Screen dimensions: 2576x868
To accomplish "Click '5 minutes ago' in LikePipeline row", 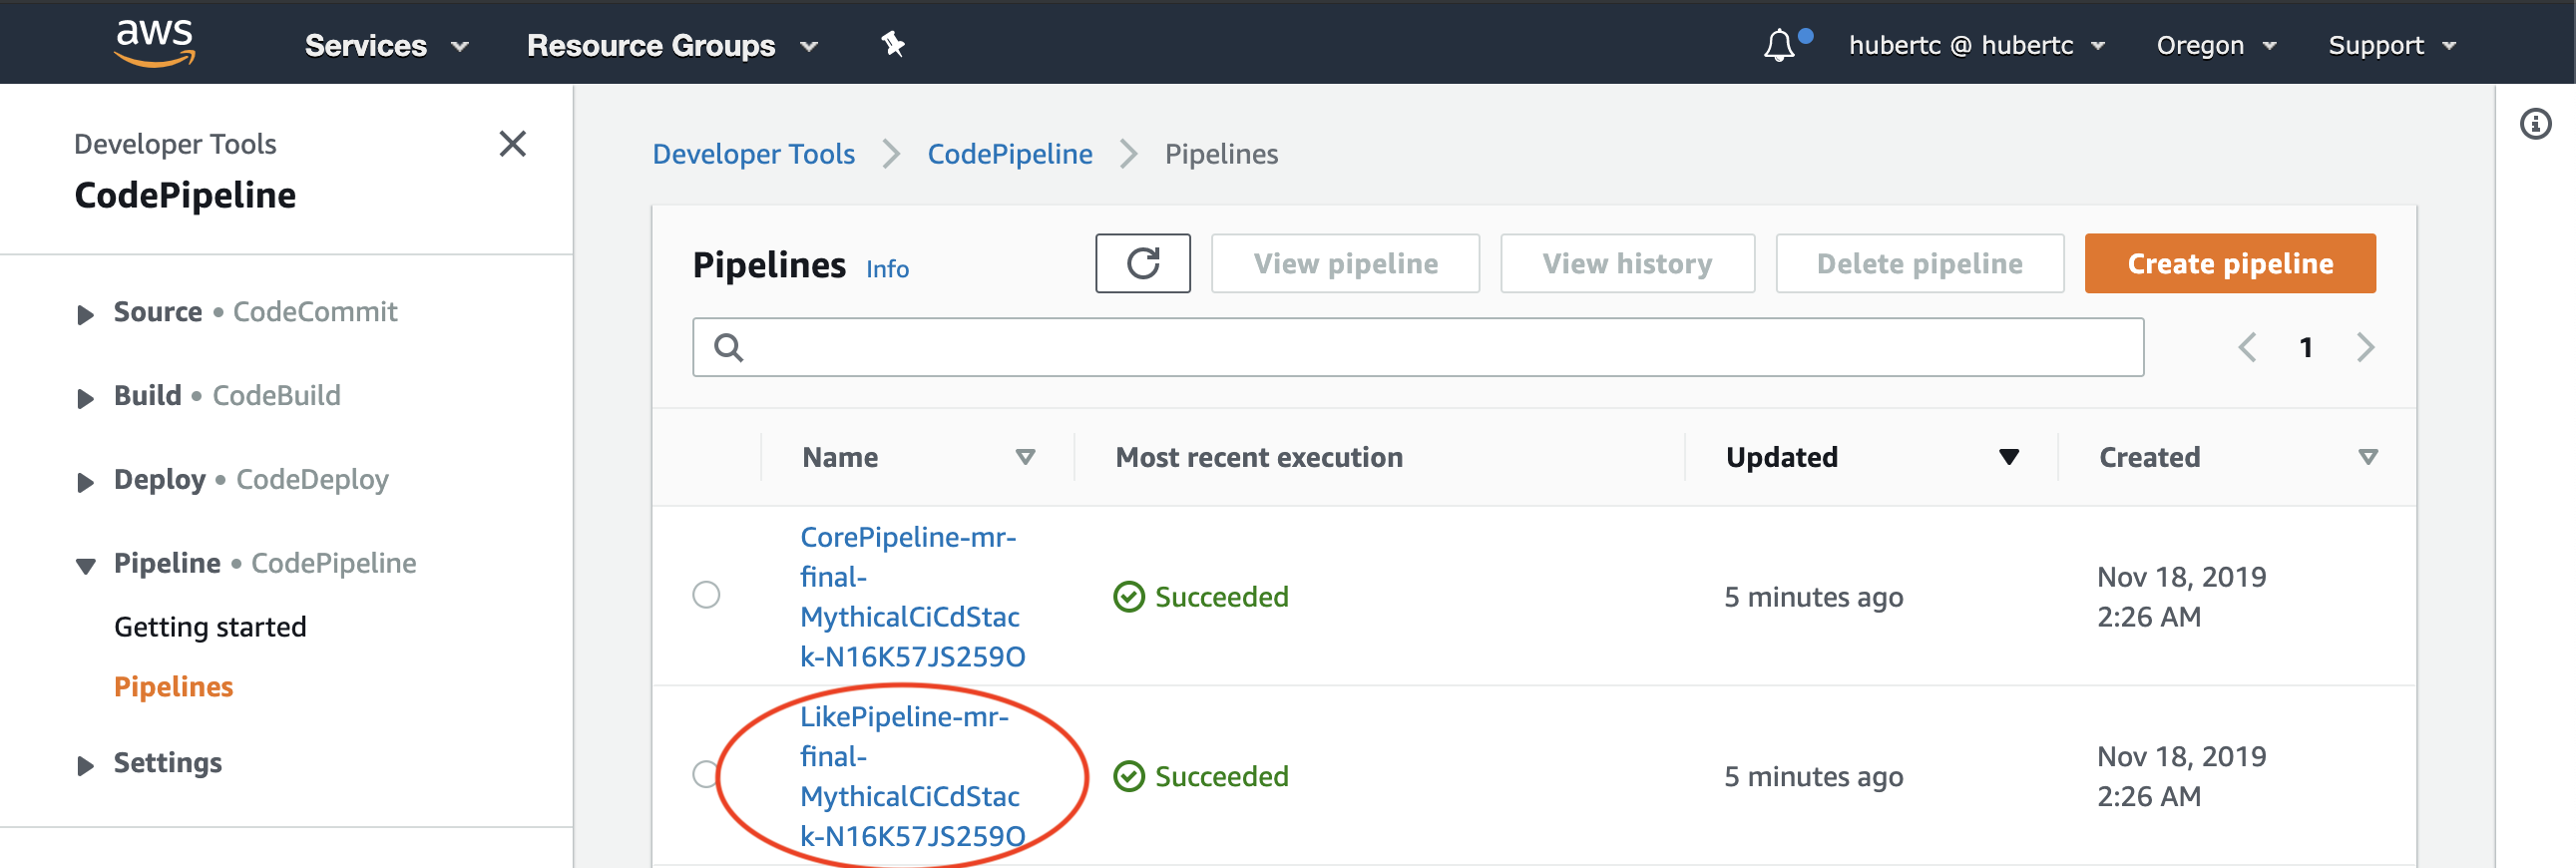I will 1813,777.
